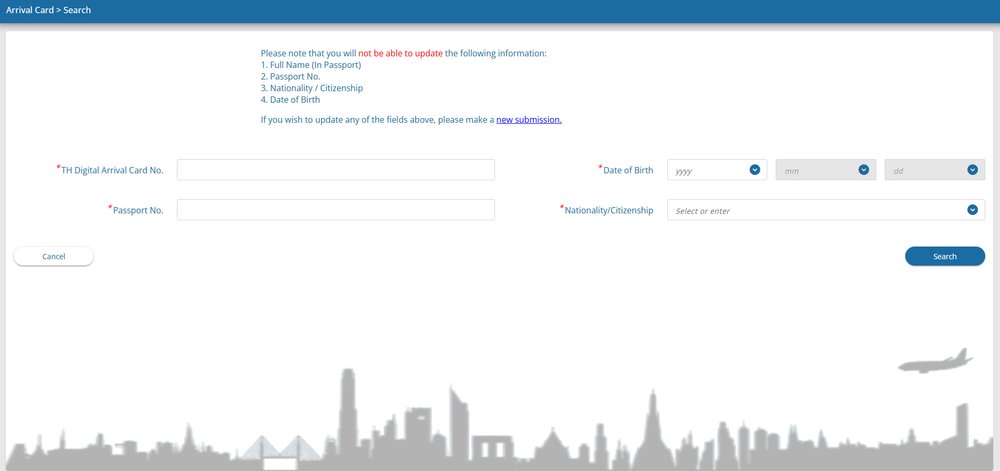This screenshot has width=1000, height=471.
Task: Click into the Passport No. text field
Action: click(x=335, y=210)
